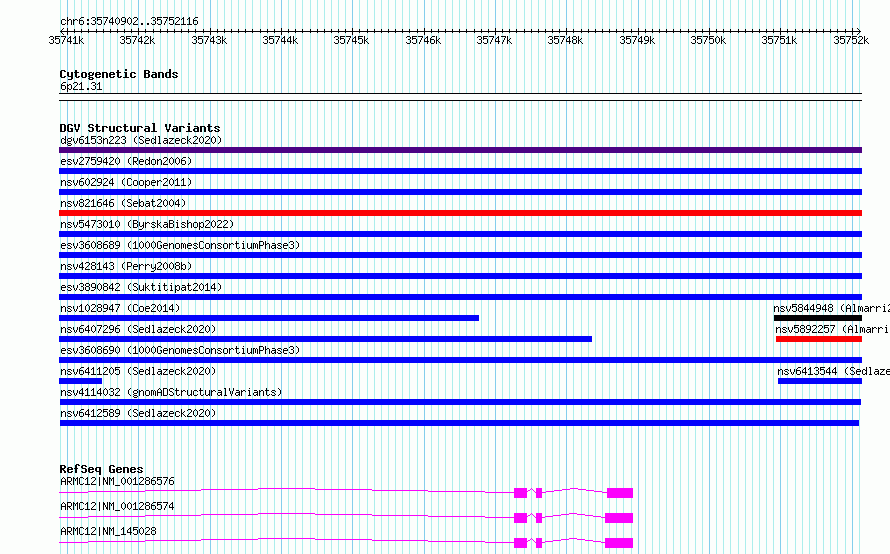Screen dimensions: 890x554
Task: Click the blue nsv6412589 feature bar
Action: [x=459, y=423]
